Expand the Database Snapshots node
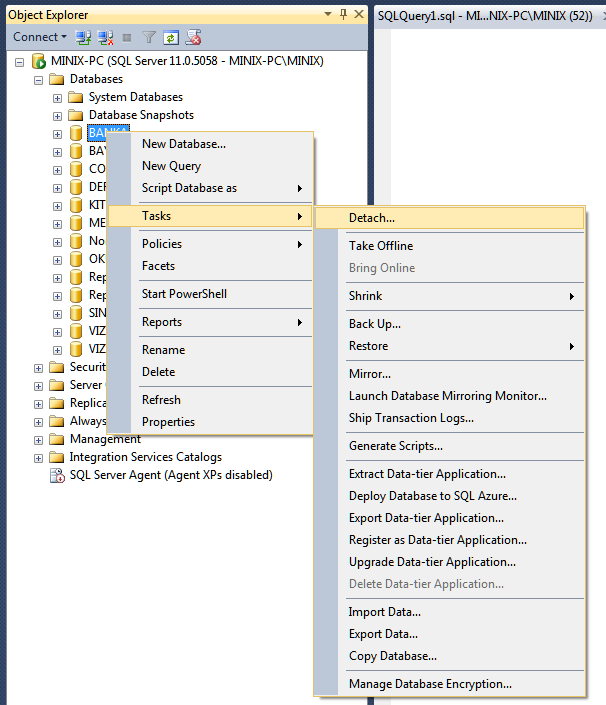The height and width of the screenshot is (705, 606). [57, 116]
